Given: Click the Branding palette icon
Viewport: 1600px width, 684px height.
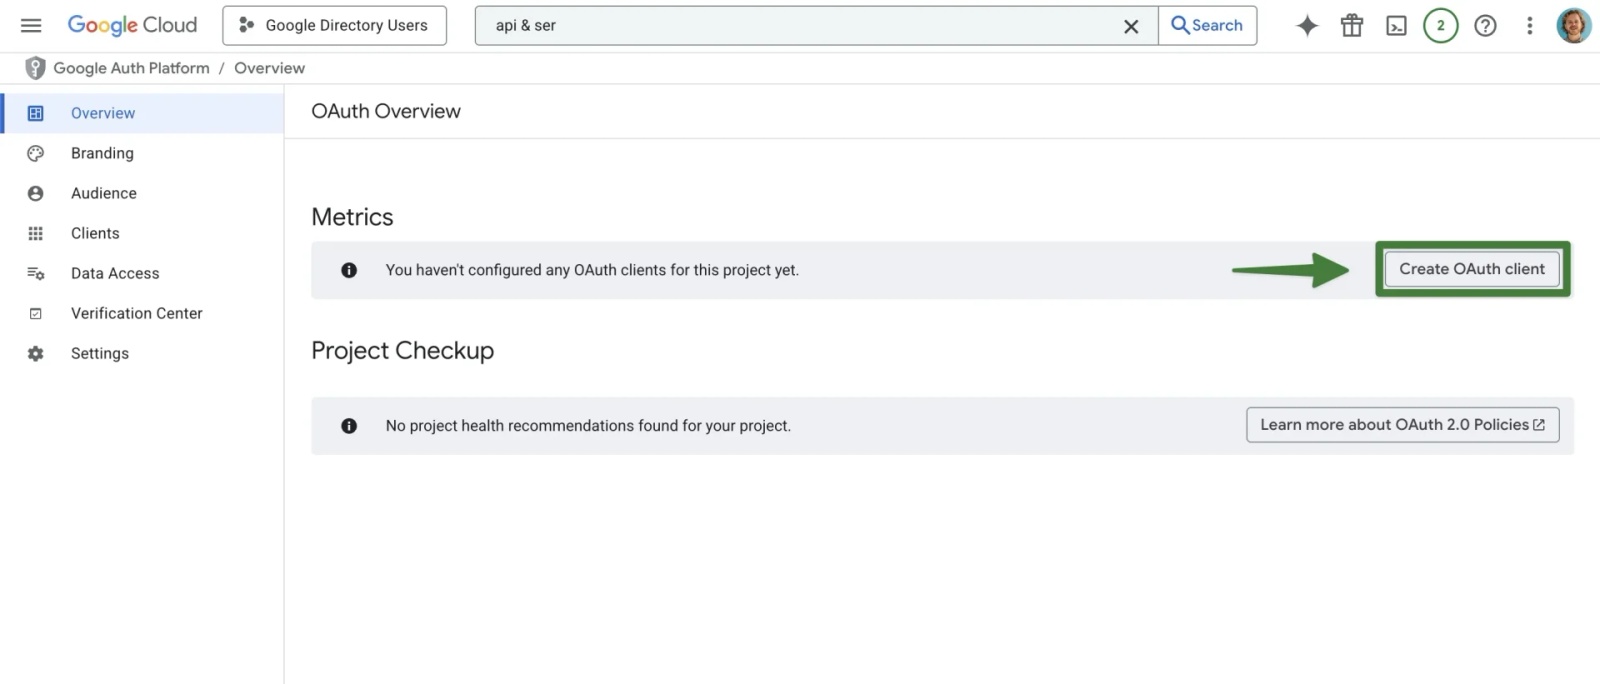Looking at the screenshot, I should point(35,153).
